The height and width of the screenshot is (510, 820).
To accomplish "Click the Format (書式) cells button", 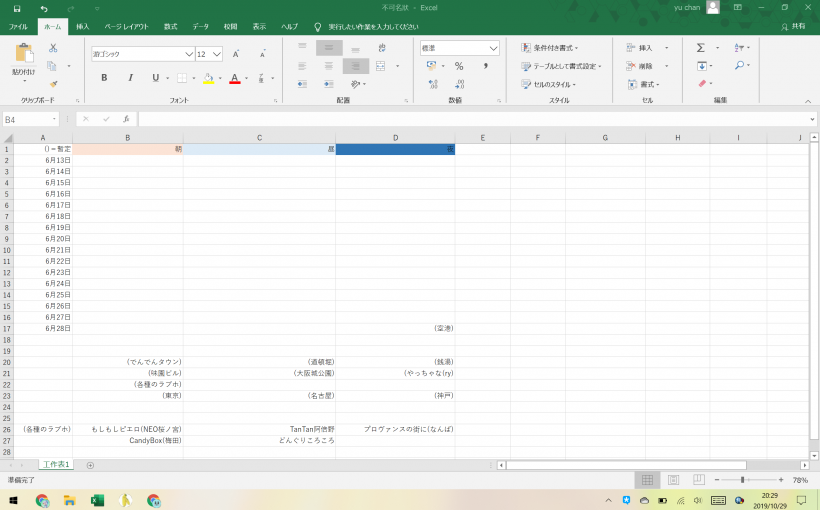I will 643,84.
